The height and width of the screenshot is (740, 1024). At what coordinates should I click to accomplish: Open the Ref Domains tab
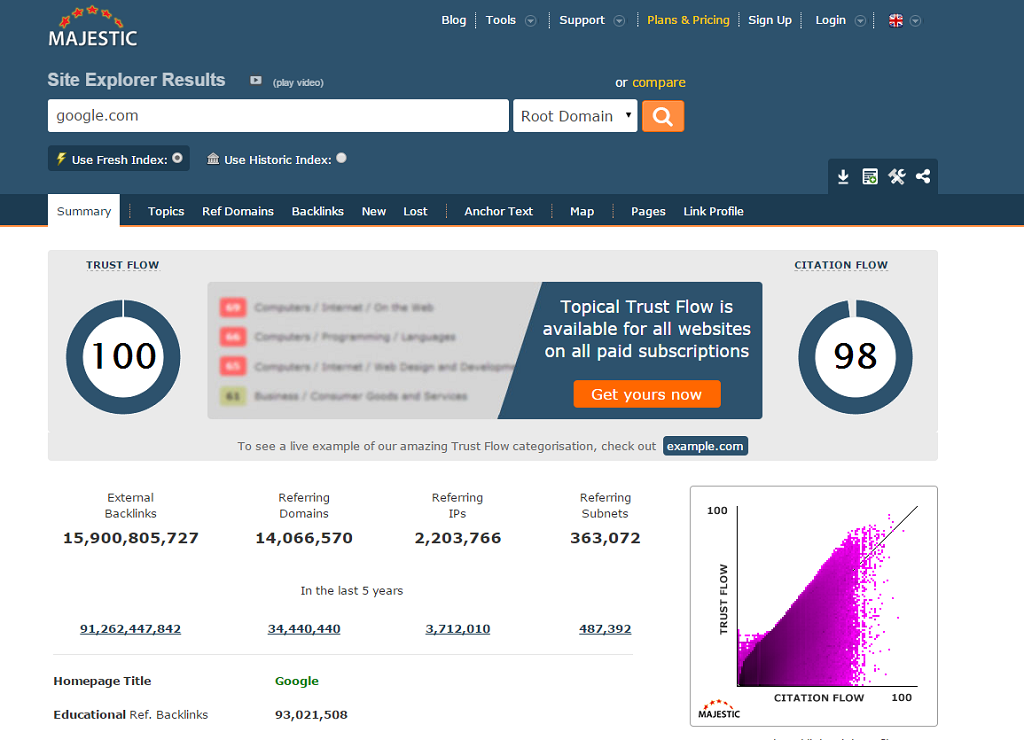238,211
